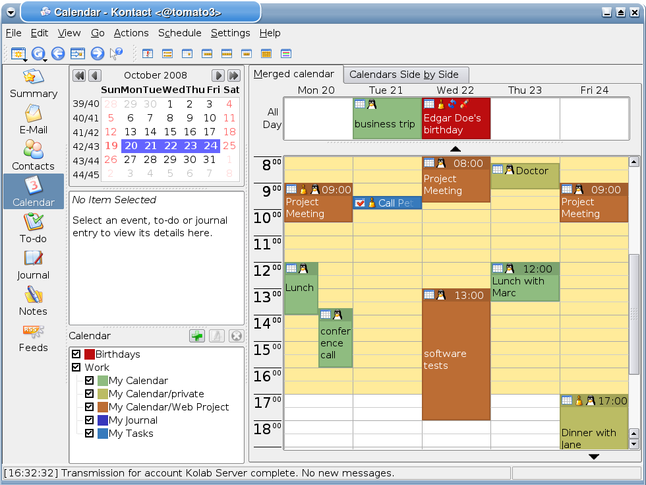
Task: Select Edgar Doe's birthday event
Action: pos(456,119)
